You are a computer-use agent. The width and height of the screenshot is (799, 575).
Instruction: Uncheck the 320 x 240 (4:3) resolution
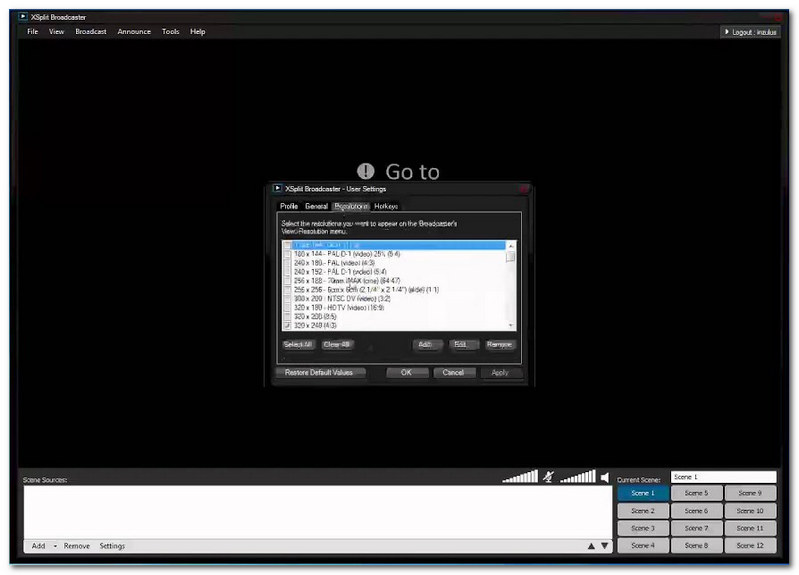tap(287, 325)
